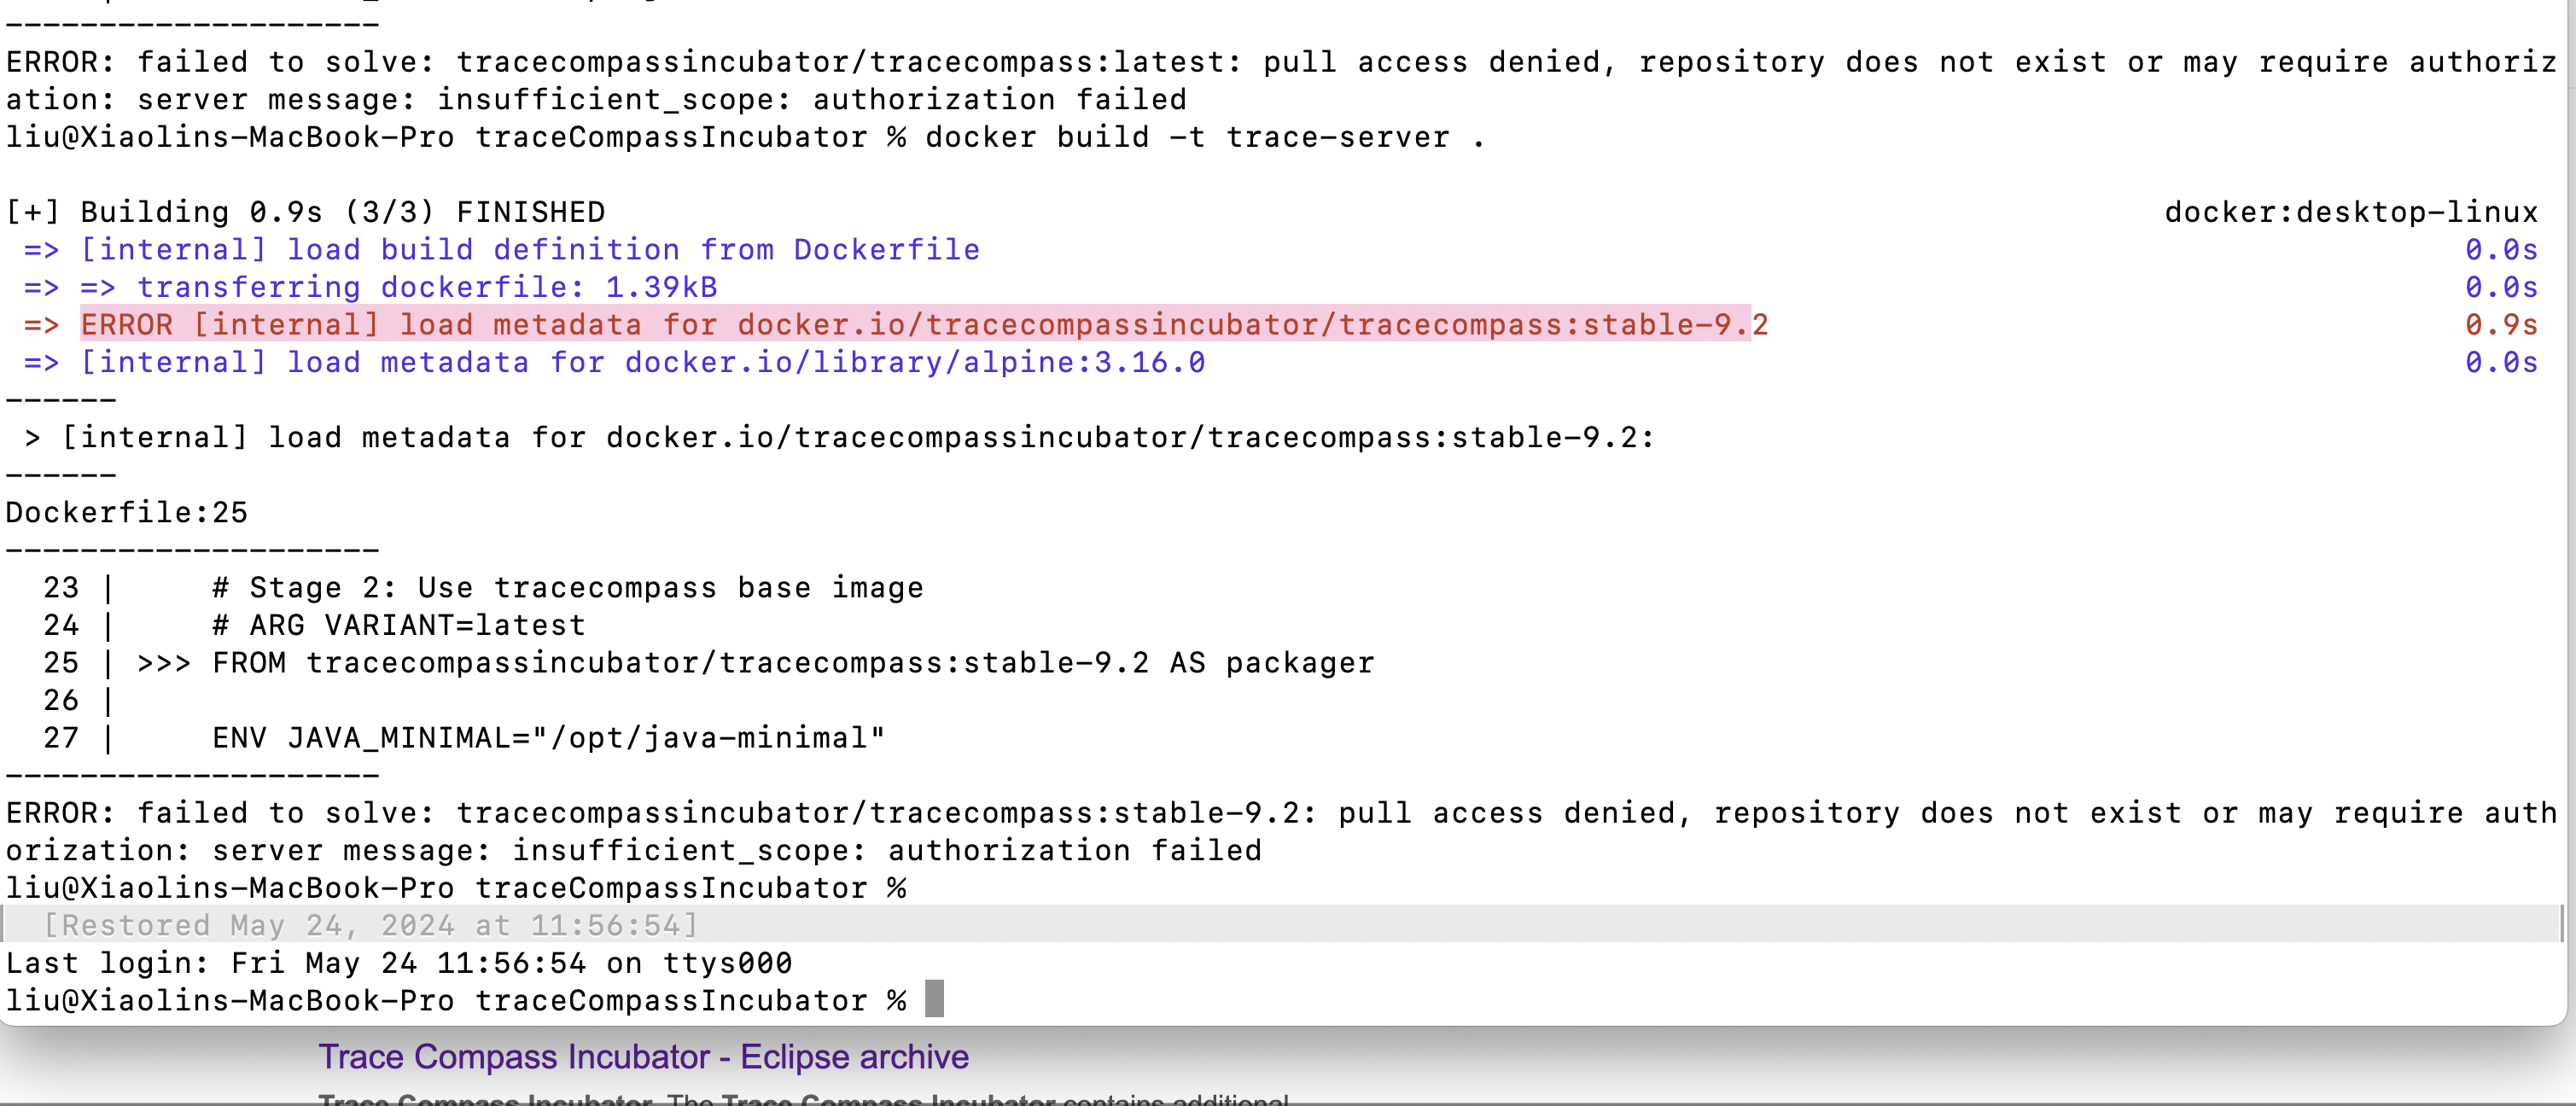Viewport: 2576px width, 1106px height.
Task: Open the Trace Compass Incubator - Eclipse archive link
Action: (643, 1057)
